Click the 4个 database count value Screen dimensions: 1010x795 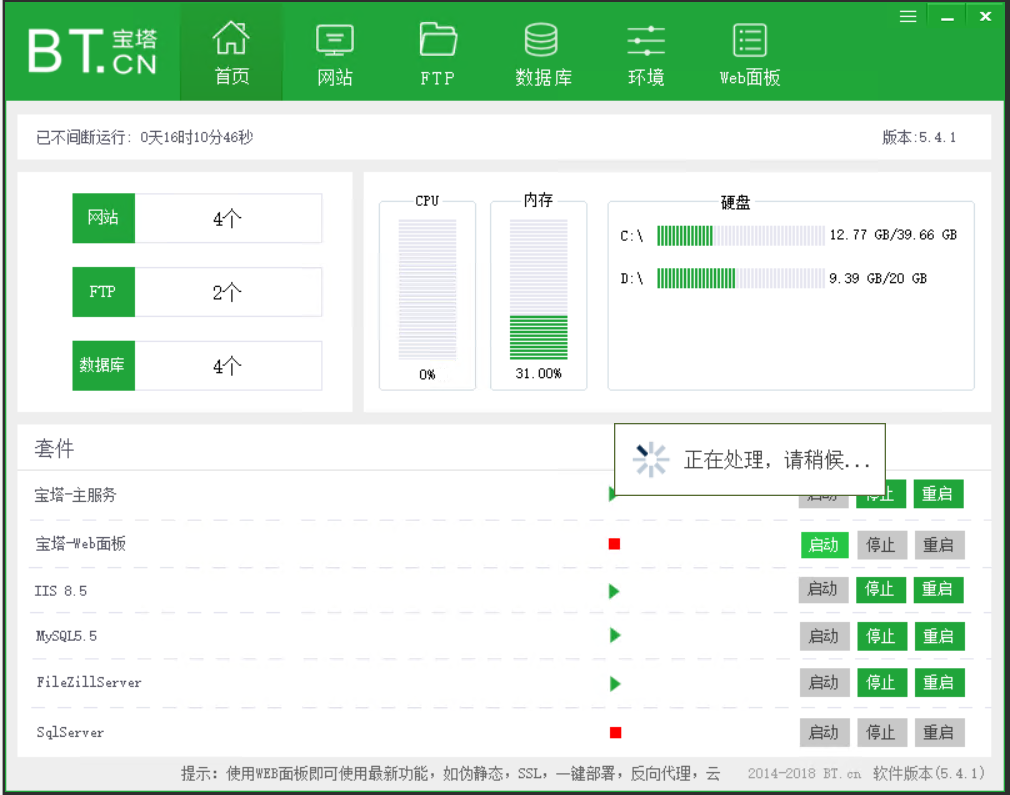pos(228,365)
